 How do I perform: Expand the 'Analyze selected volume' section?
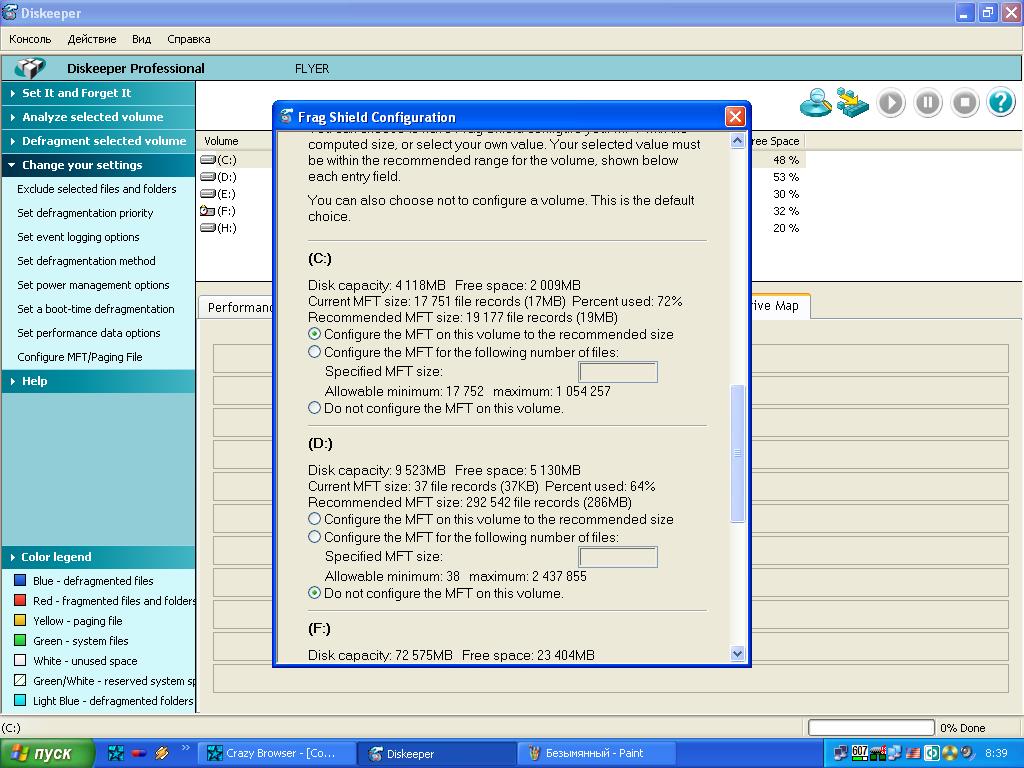(x=98, y=117)
